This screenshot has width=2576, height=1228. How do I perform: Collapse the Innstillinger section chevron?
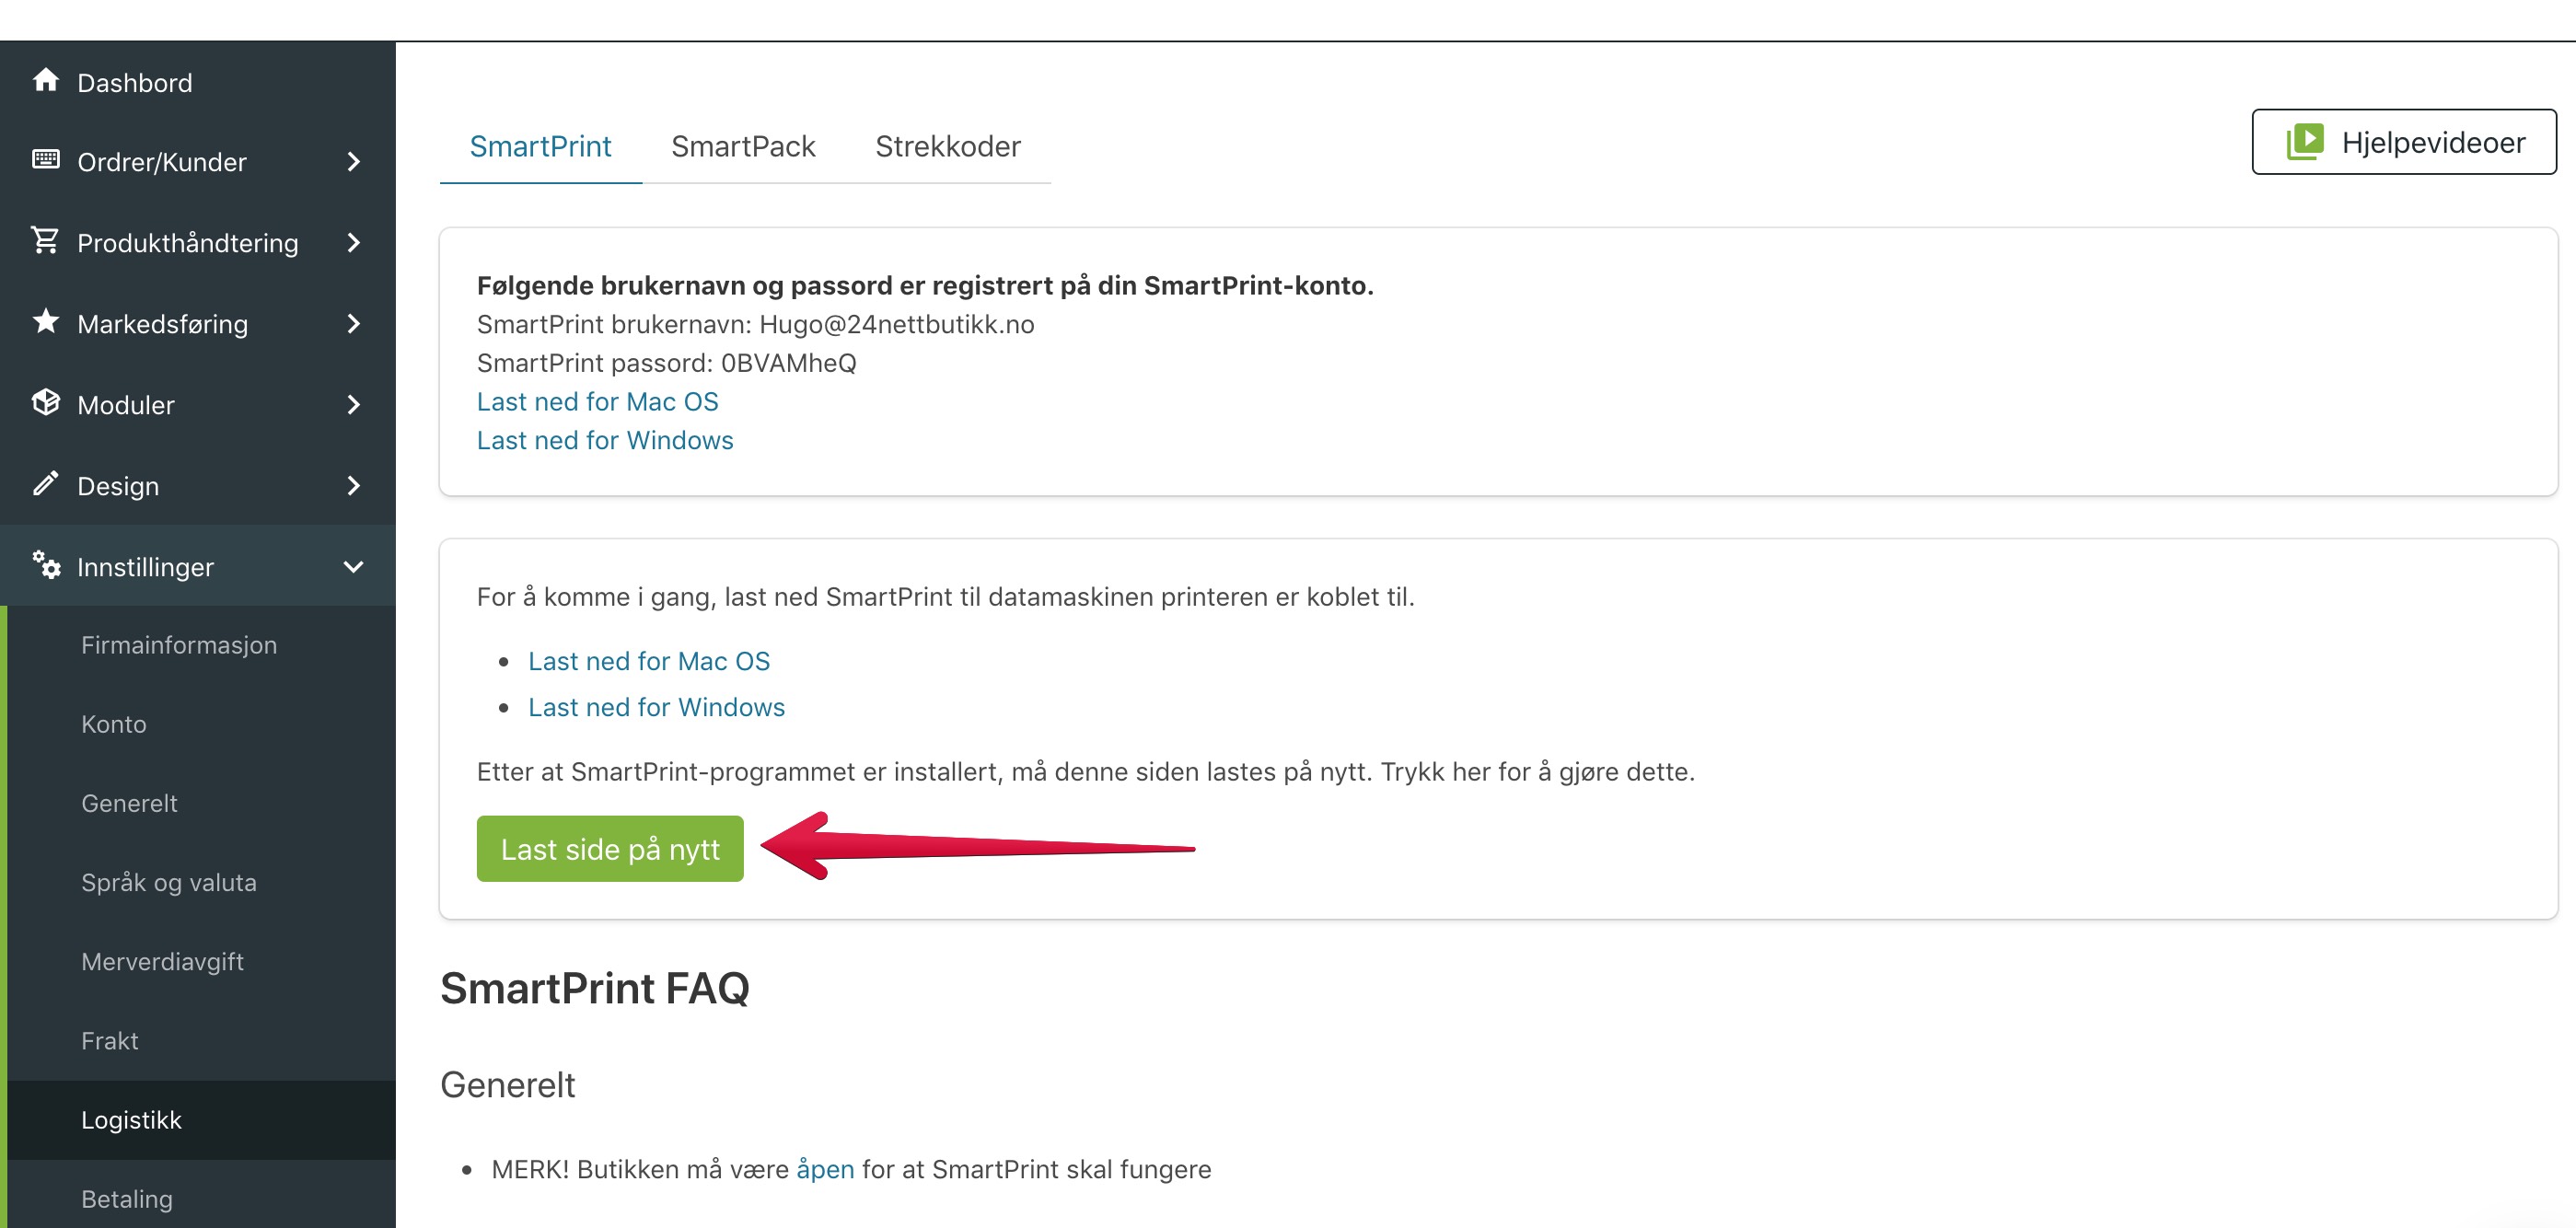point(353,567)
